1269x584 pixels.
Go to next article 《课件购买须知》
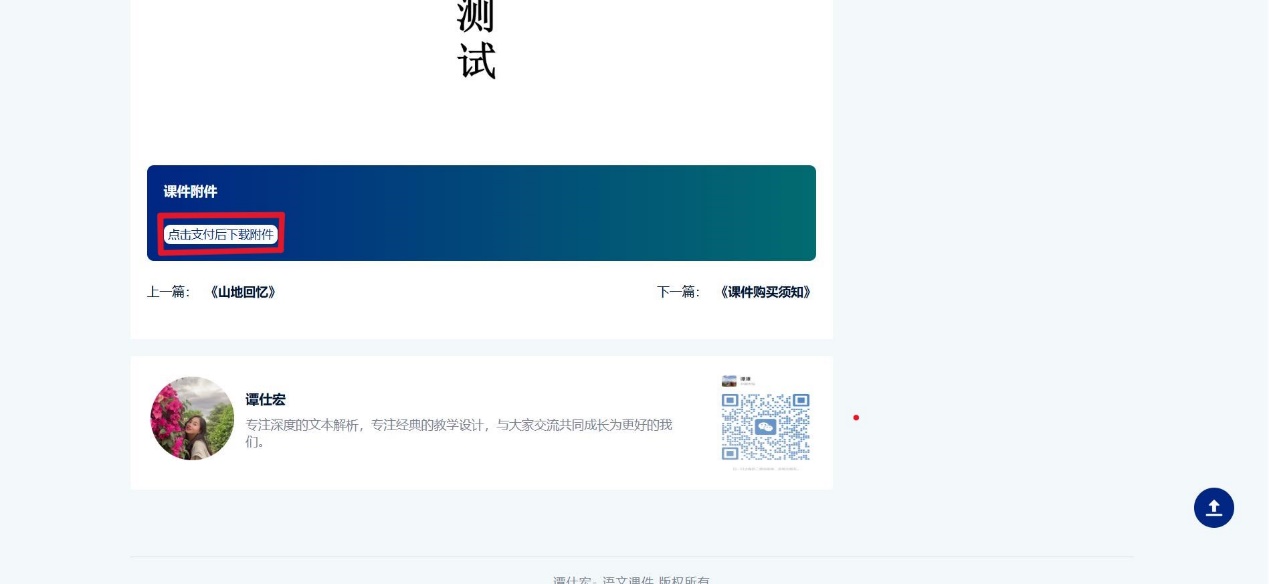click(x=765, y=292)
